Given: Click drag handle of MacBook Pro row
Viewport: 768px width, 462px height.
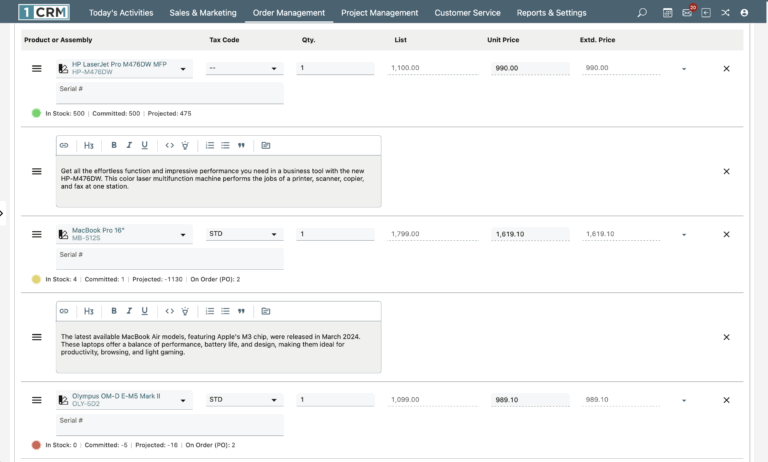Looking at the screenshot, I should pyautogui.click(x=37, y=234).
